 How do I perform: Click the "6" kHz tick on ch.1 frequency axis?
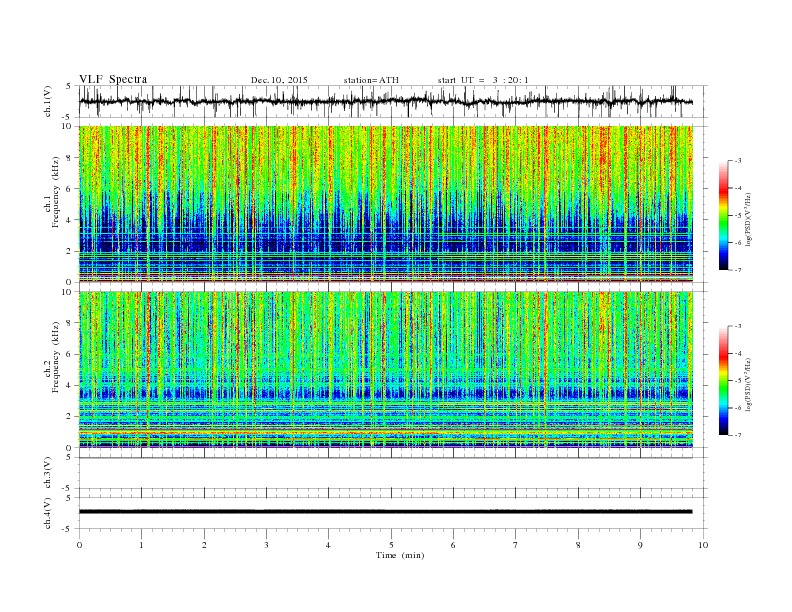[70, 189]
